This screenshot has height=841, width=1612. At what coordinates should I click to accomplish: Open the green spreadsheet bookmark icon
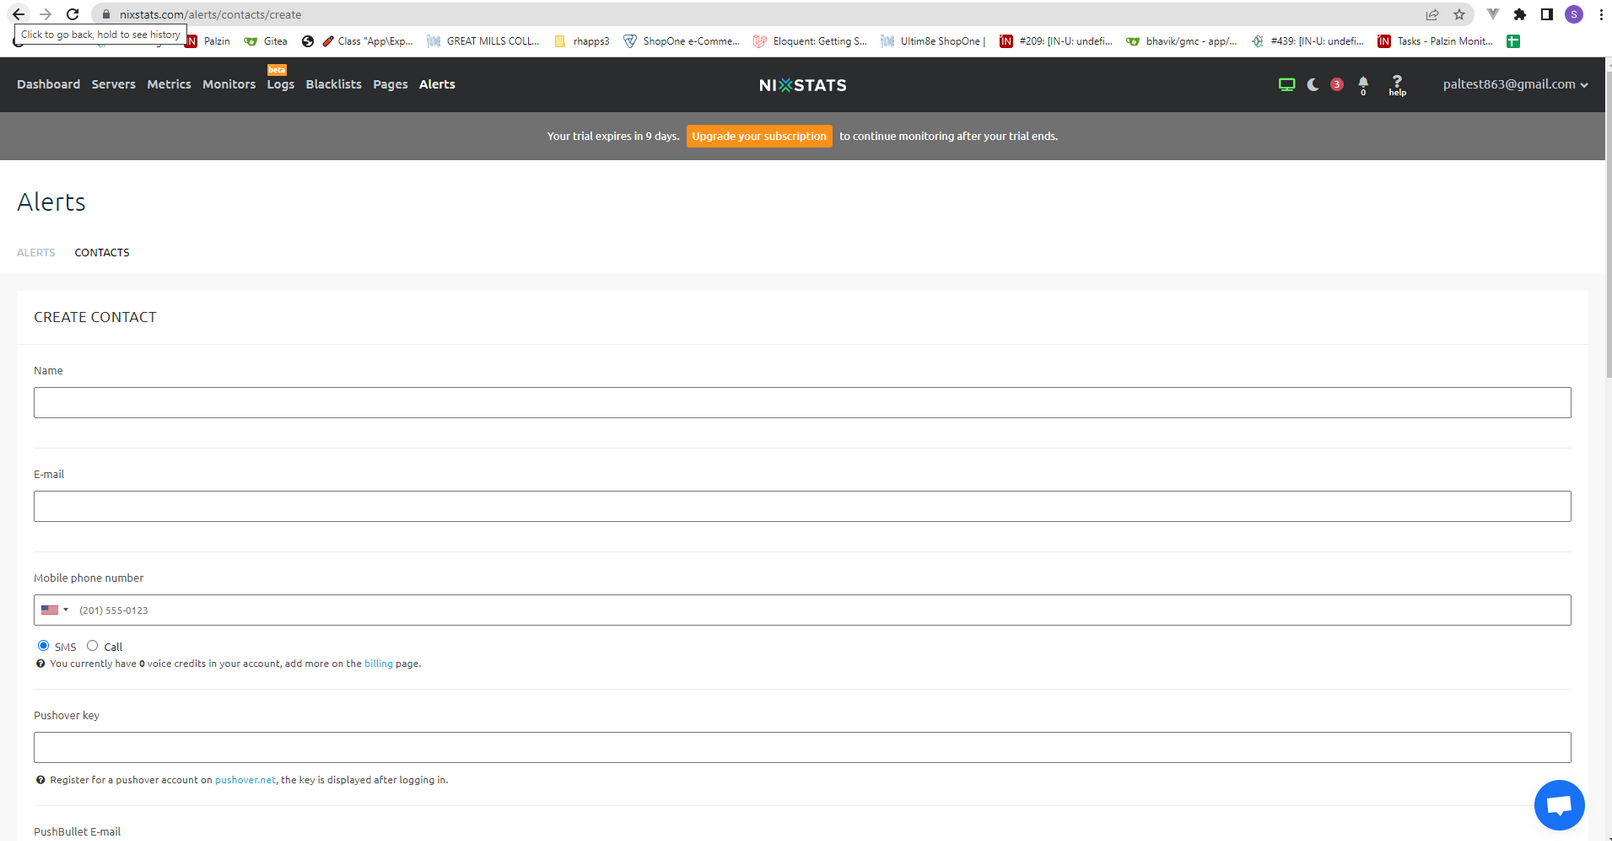pos(1513,41)
